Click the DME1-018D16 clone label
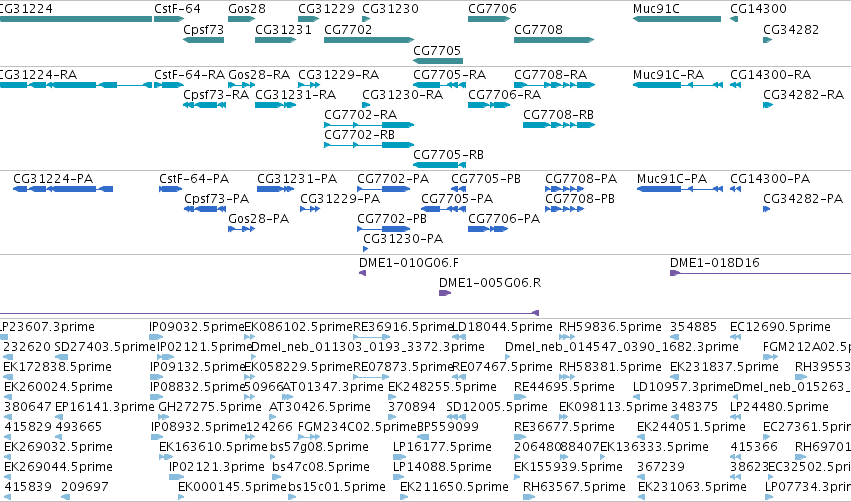This screenshot has width=851, height=502. click(x=714, y=263)
